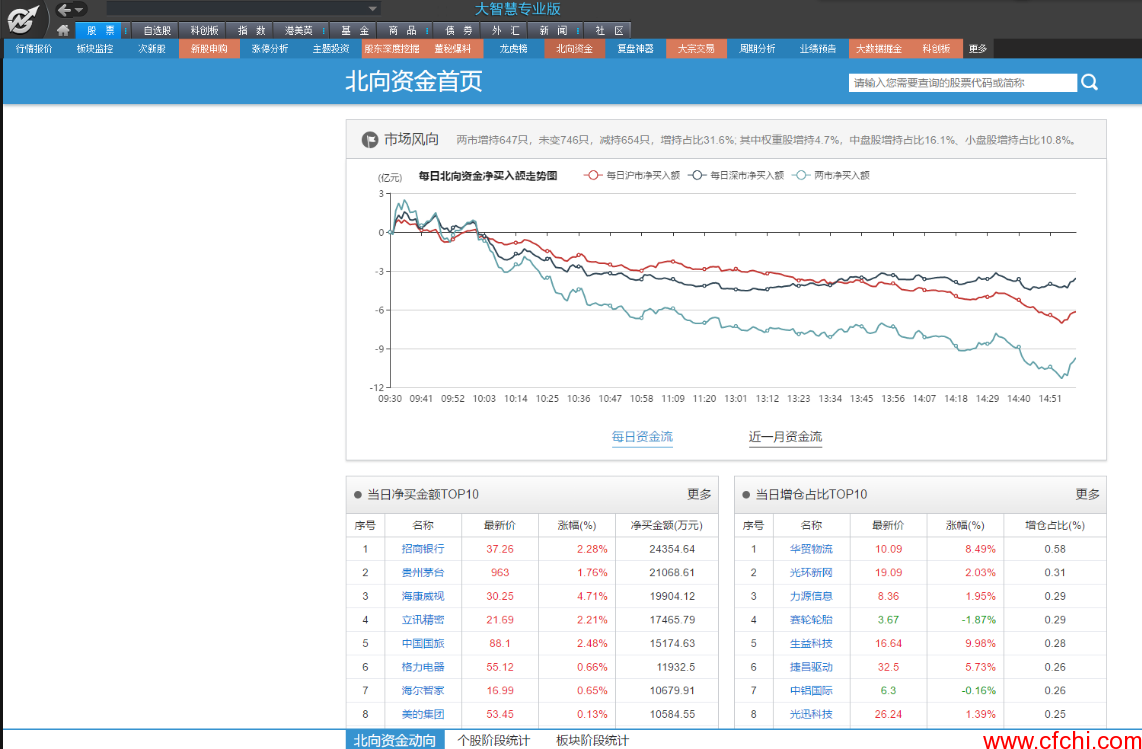Image resolution: width=1142 pixels, height=749 pixels.
Task: Open submenu dots beside 新闻 tab
Action: pos(578,31)
